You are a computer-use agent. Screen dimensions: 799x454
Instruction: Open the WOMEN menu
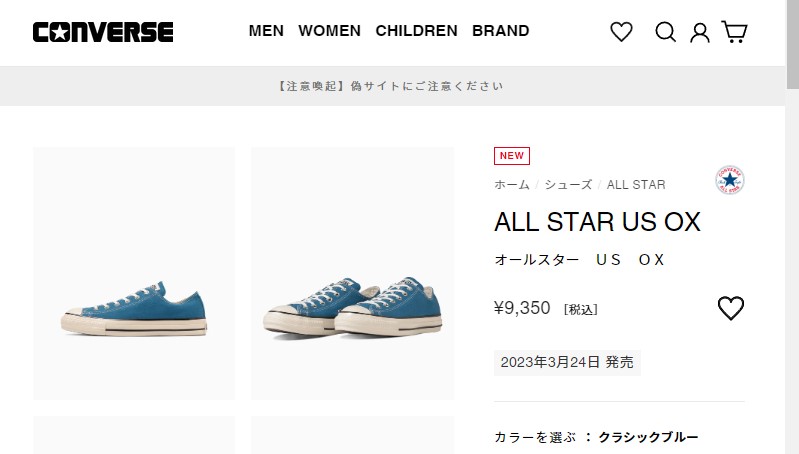tap(329, 31)
